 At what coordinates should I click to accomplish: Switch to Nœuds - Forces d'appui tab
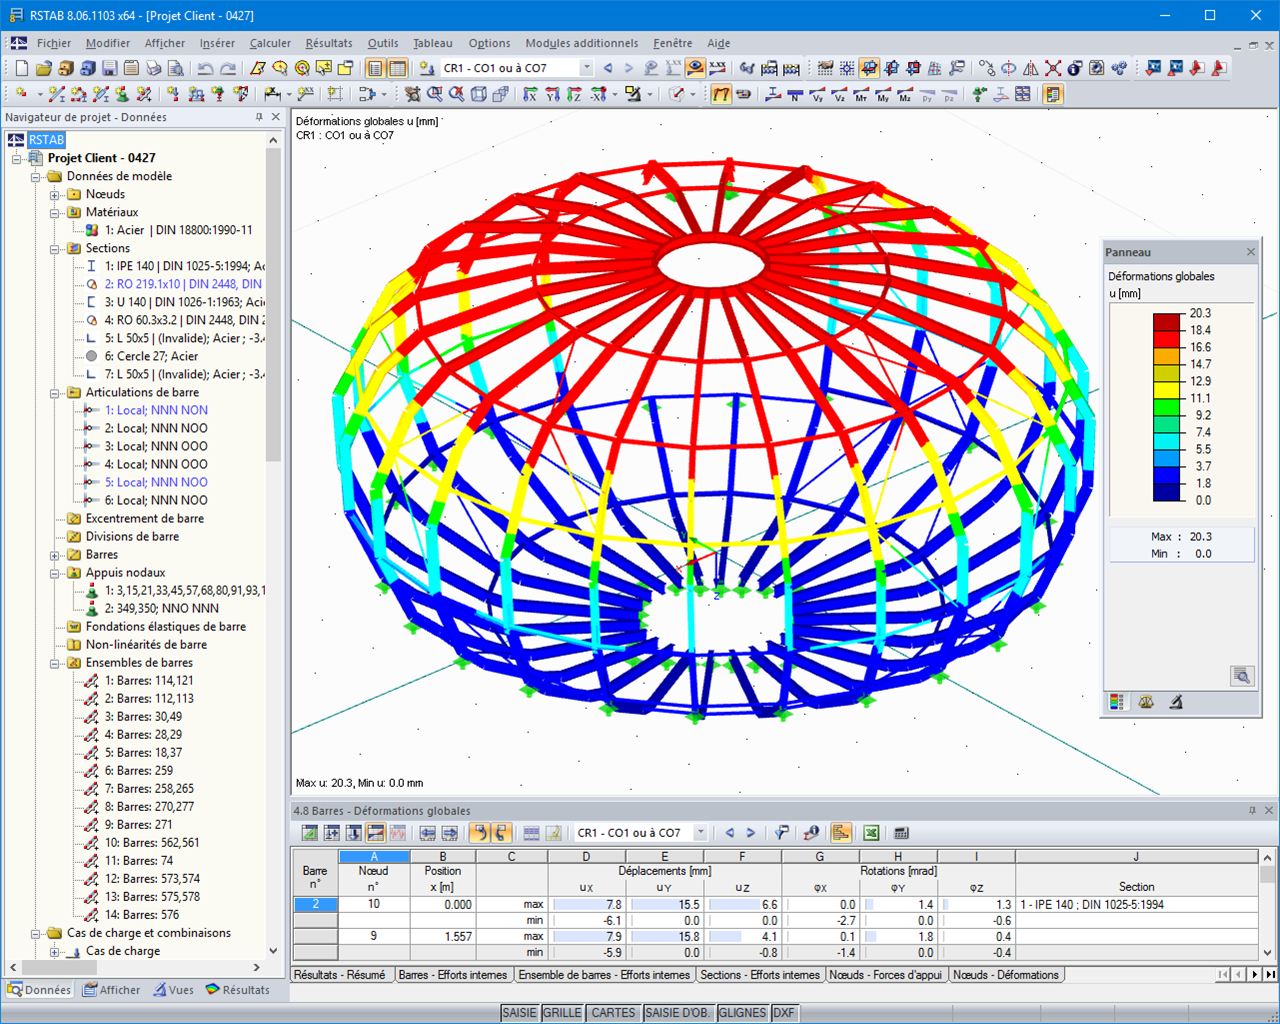pos(886,975)
